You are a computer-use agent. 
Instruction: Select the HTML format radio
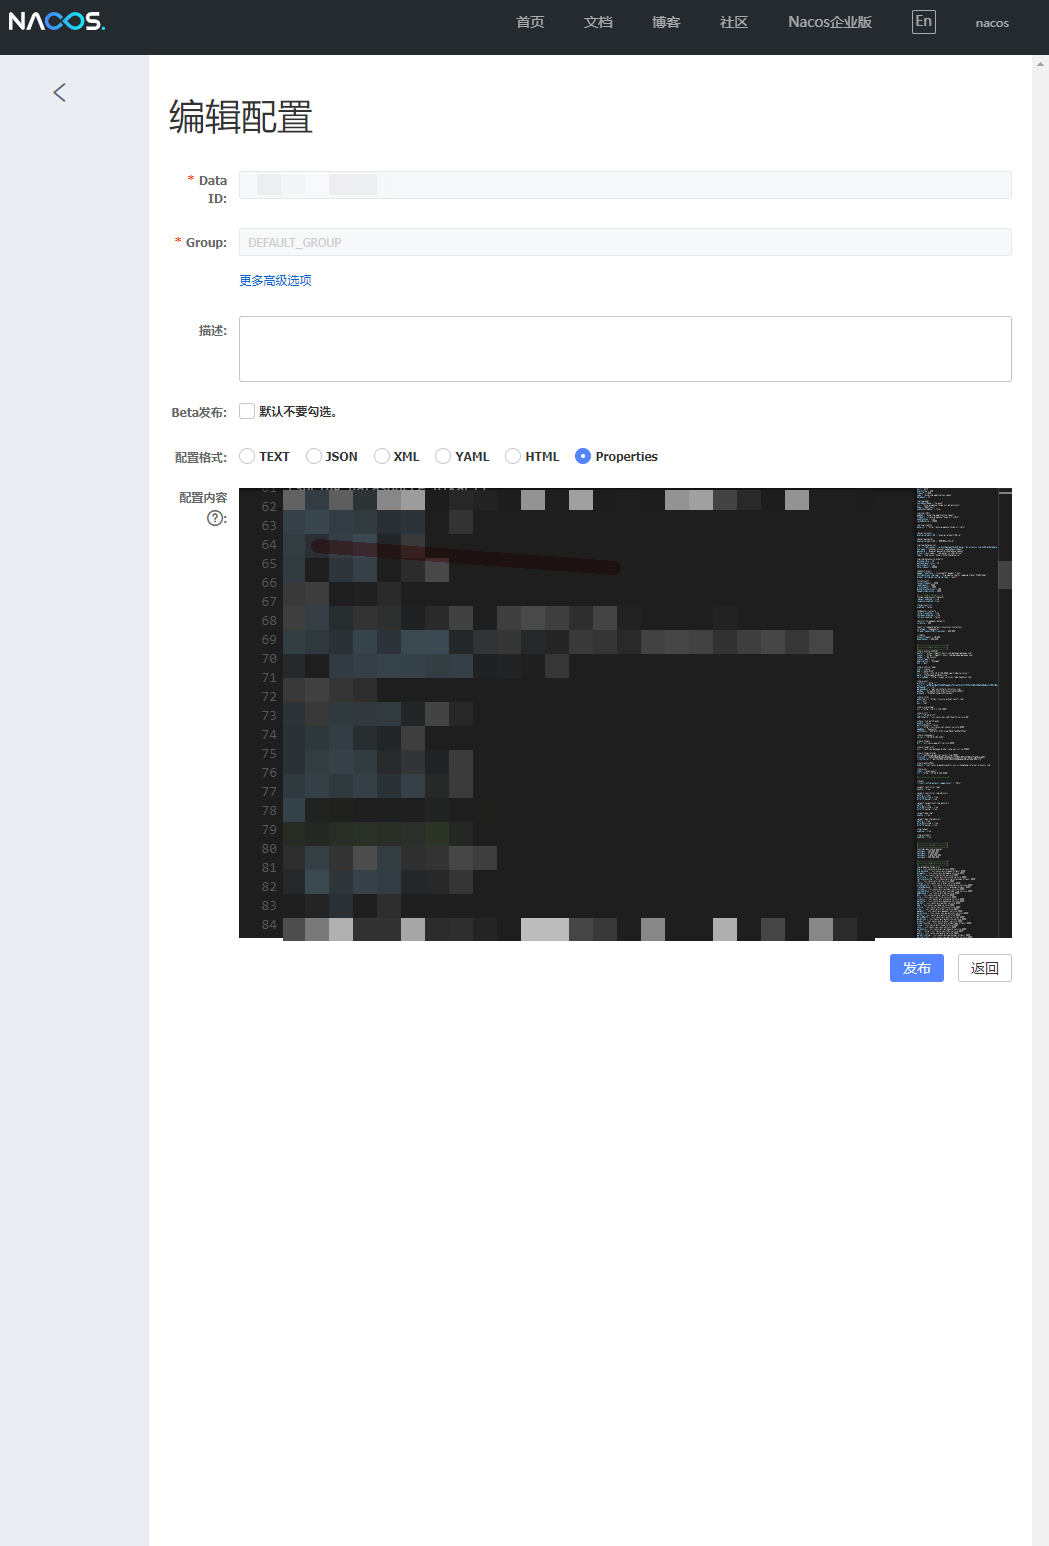coord(513,456)
